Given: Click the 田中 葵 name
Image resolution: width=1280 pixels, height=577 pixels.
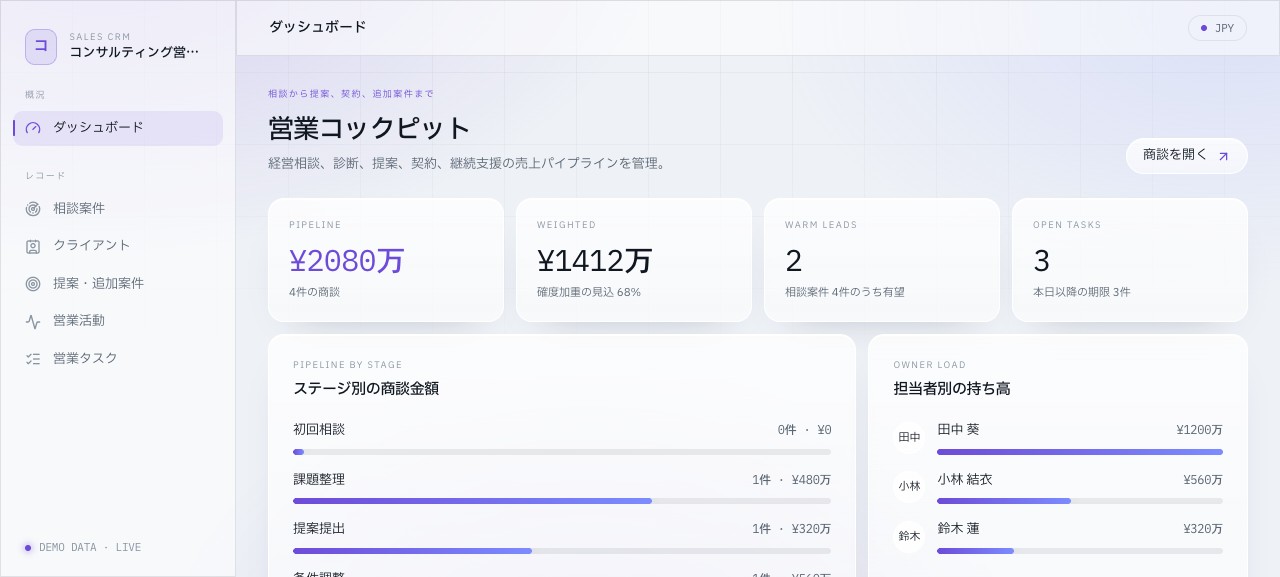Looking at the screenshot, I should (958, 430).
